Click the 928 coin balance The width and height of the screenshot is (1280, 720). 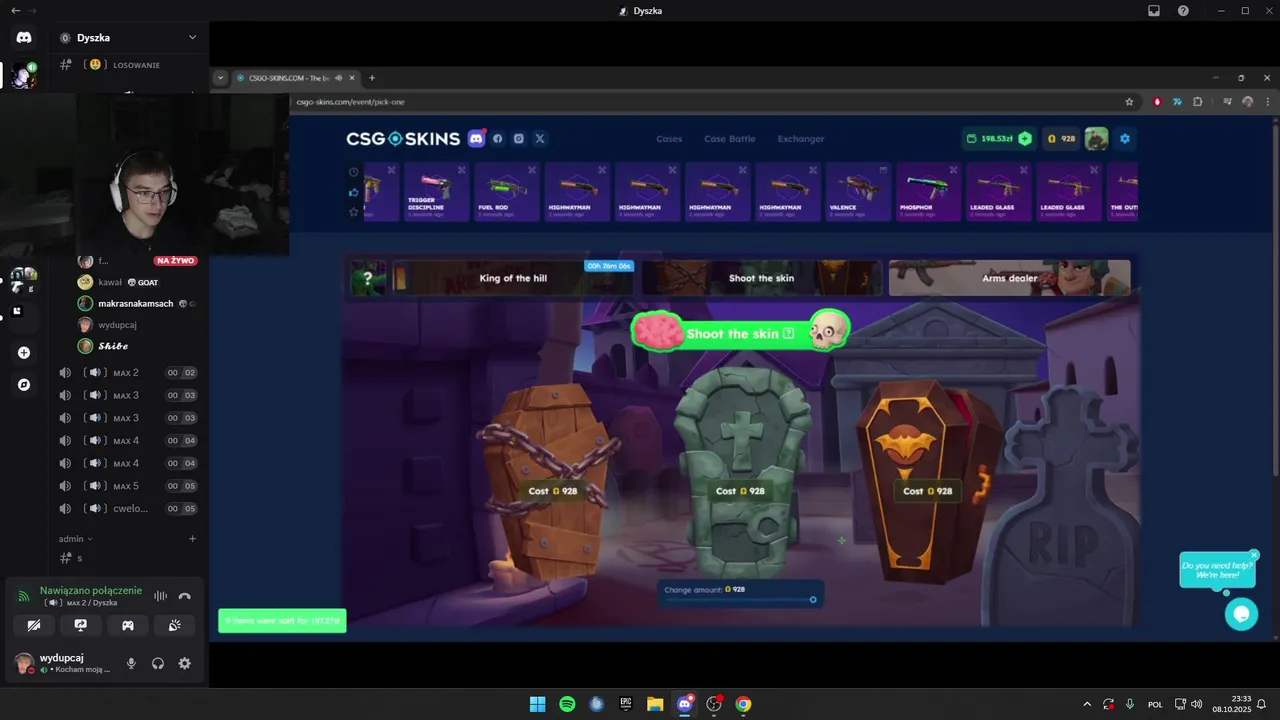(x=1061, y=138)
